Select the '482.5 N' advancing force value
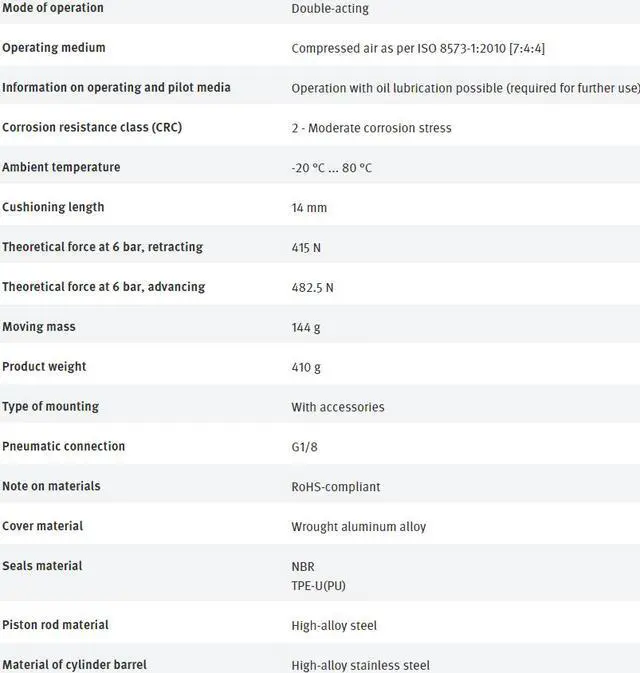640x673 pixels. [x=312, y=287]
